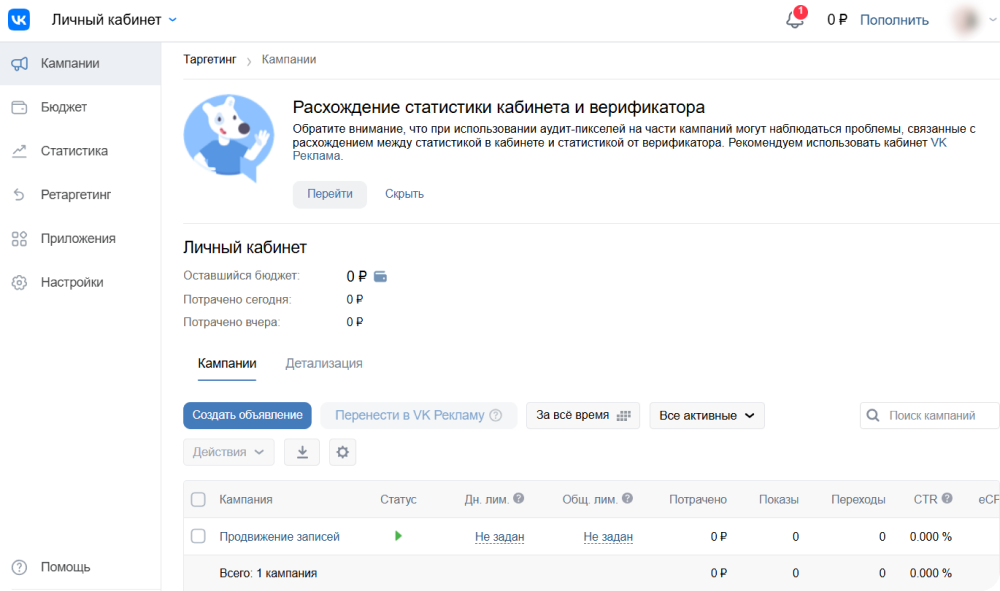This screenshot has height=591, width=1000.
Task: Click Кампании breadcrumb
Action: tap(289, 59)
